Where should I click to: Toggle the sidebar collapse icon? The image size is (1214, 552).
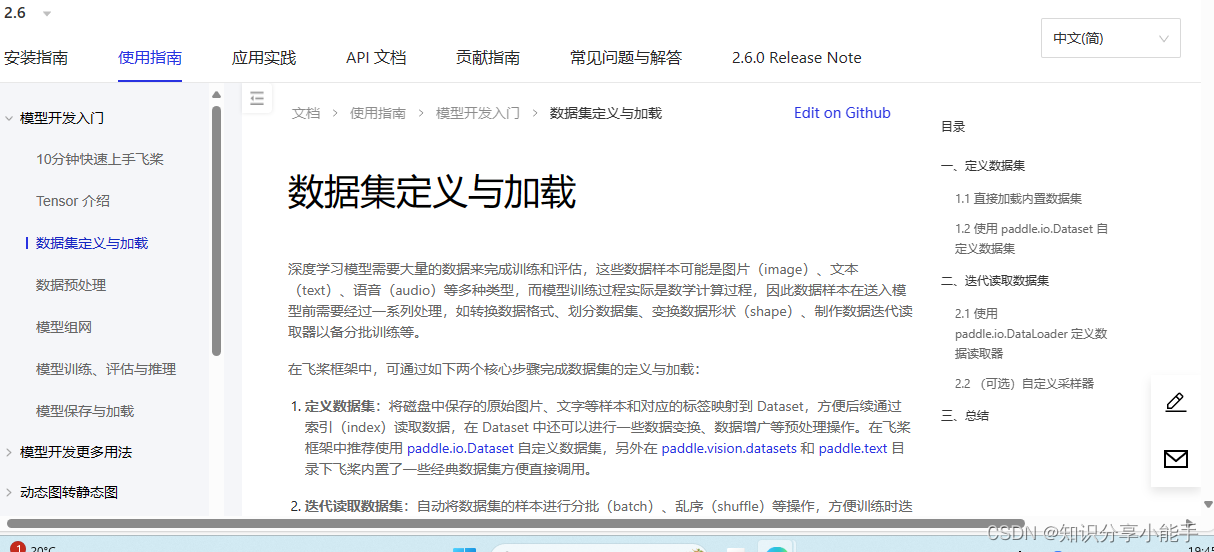(257, 98)
